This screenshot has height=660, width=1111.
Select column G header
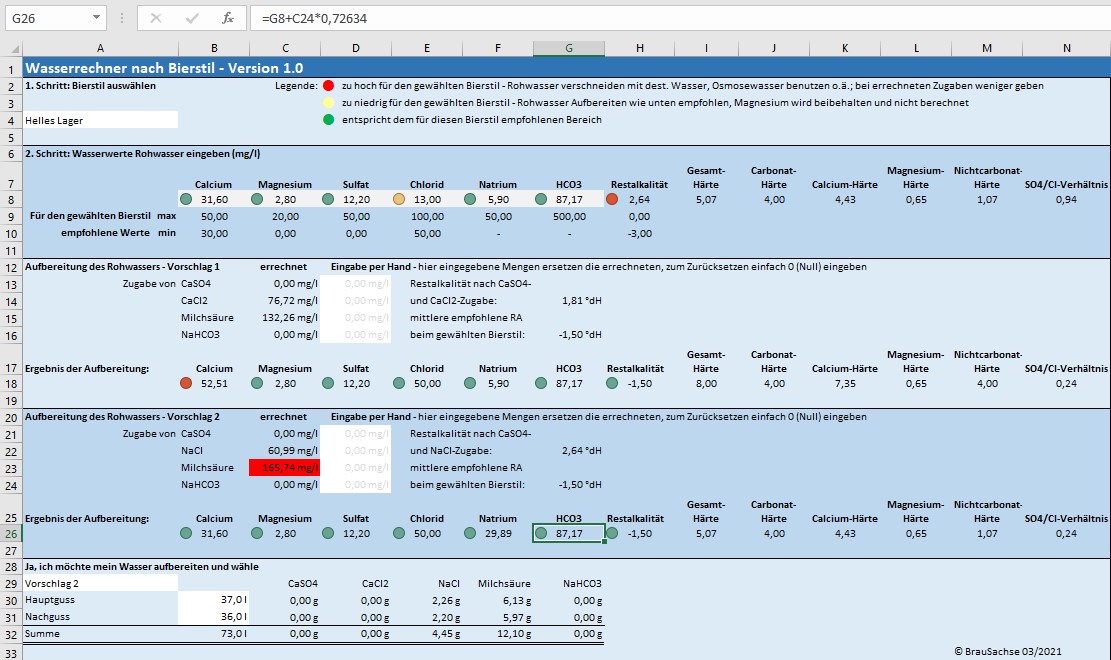568,49
